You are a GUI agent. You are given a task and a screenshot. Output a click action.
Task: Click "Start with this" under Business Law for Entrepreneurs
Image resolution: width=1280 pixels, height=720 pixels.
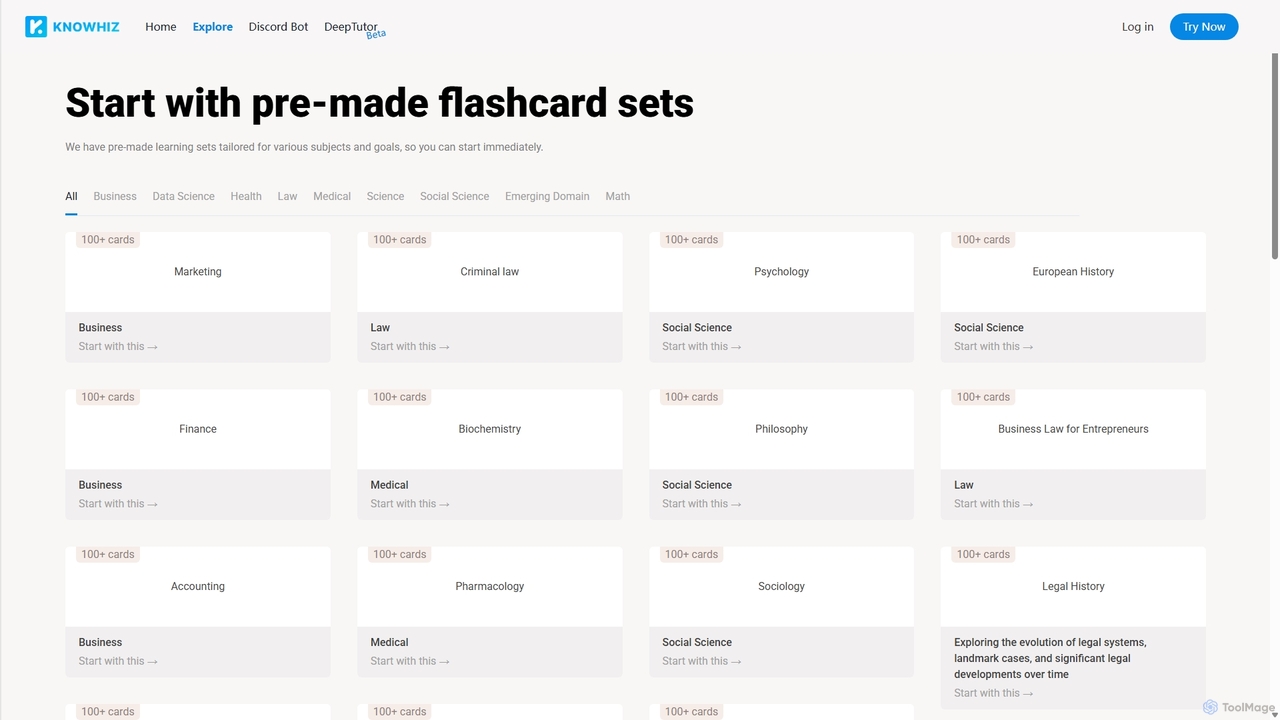click(994, 504)
